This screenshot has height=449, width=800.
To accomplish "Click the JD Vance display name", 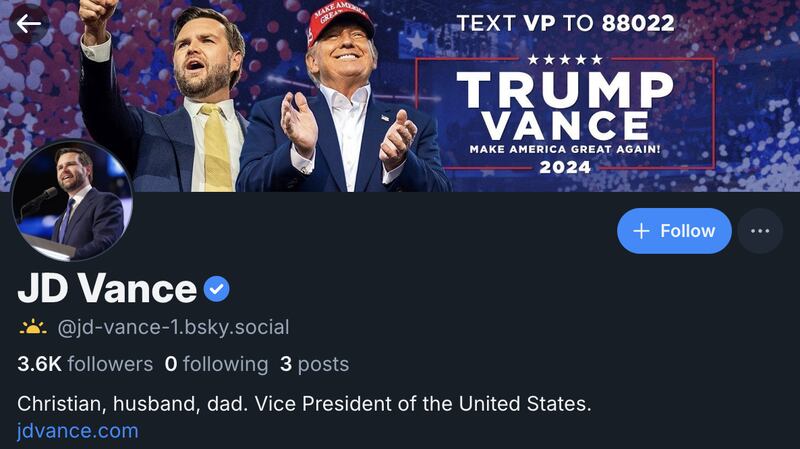I will point(107,289).
